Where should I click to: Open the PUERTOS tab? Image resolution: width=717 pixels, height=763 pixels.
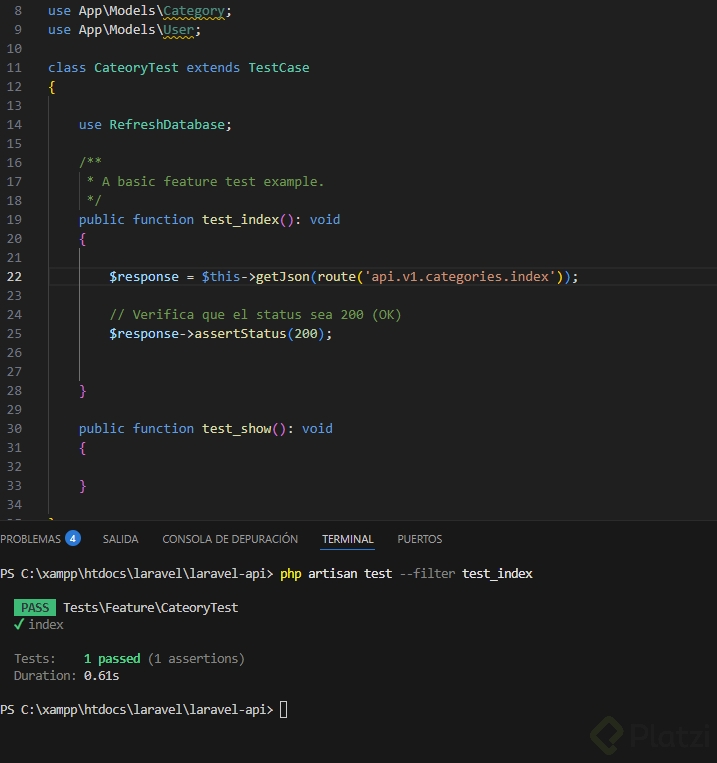point(420,539)
